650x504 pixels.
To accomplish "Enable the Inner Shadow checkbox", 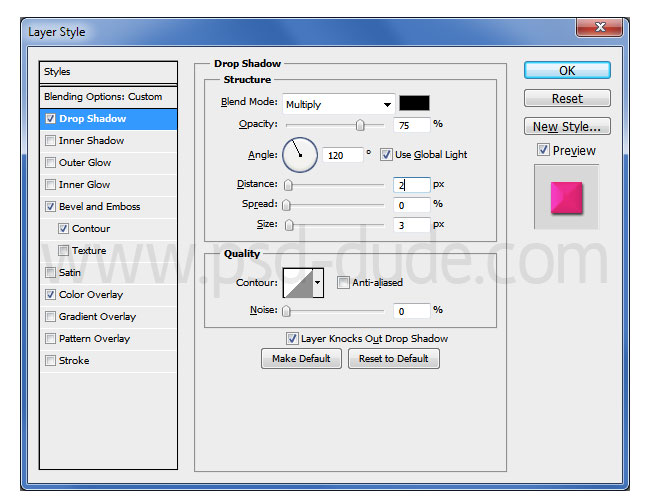I will point(50,141).
